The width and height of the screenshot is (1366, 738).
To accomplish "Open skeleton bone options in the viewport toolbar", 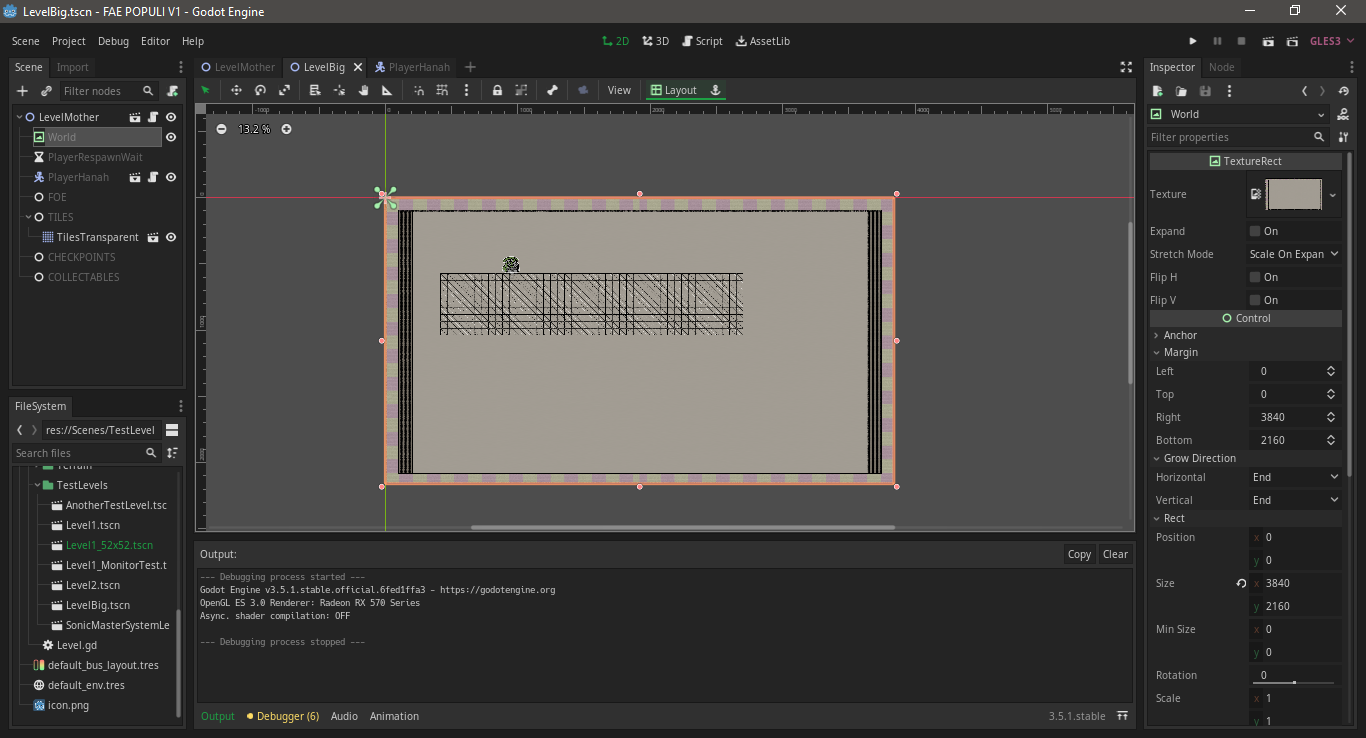I will [552, 90].
